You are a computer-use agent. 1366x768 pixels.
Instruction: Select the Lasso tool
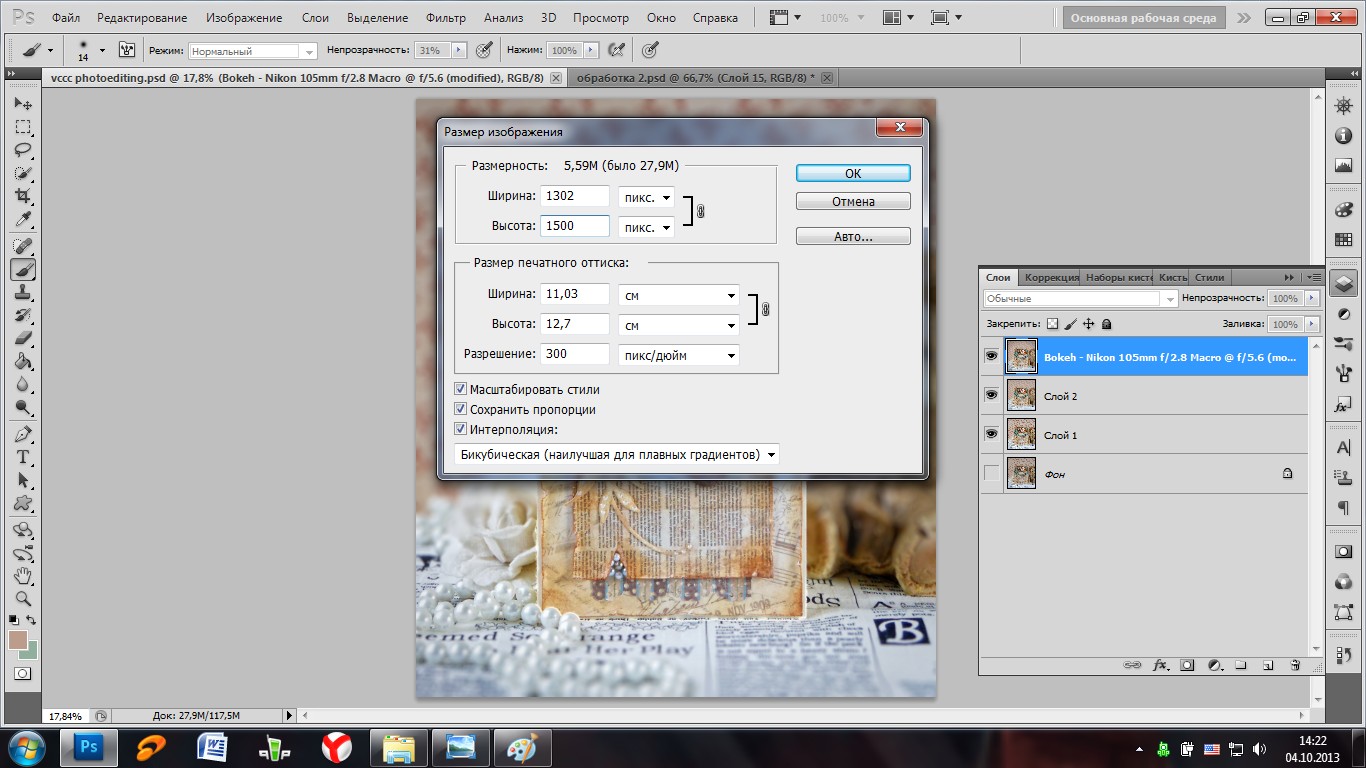pos(23,150)
